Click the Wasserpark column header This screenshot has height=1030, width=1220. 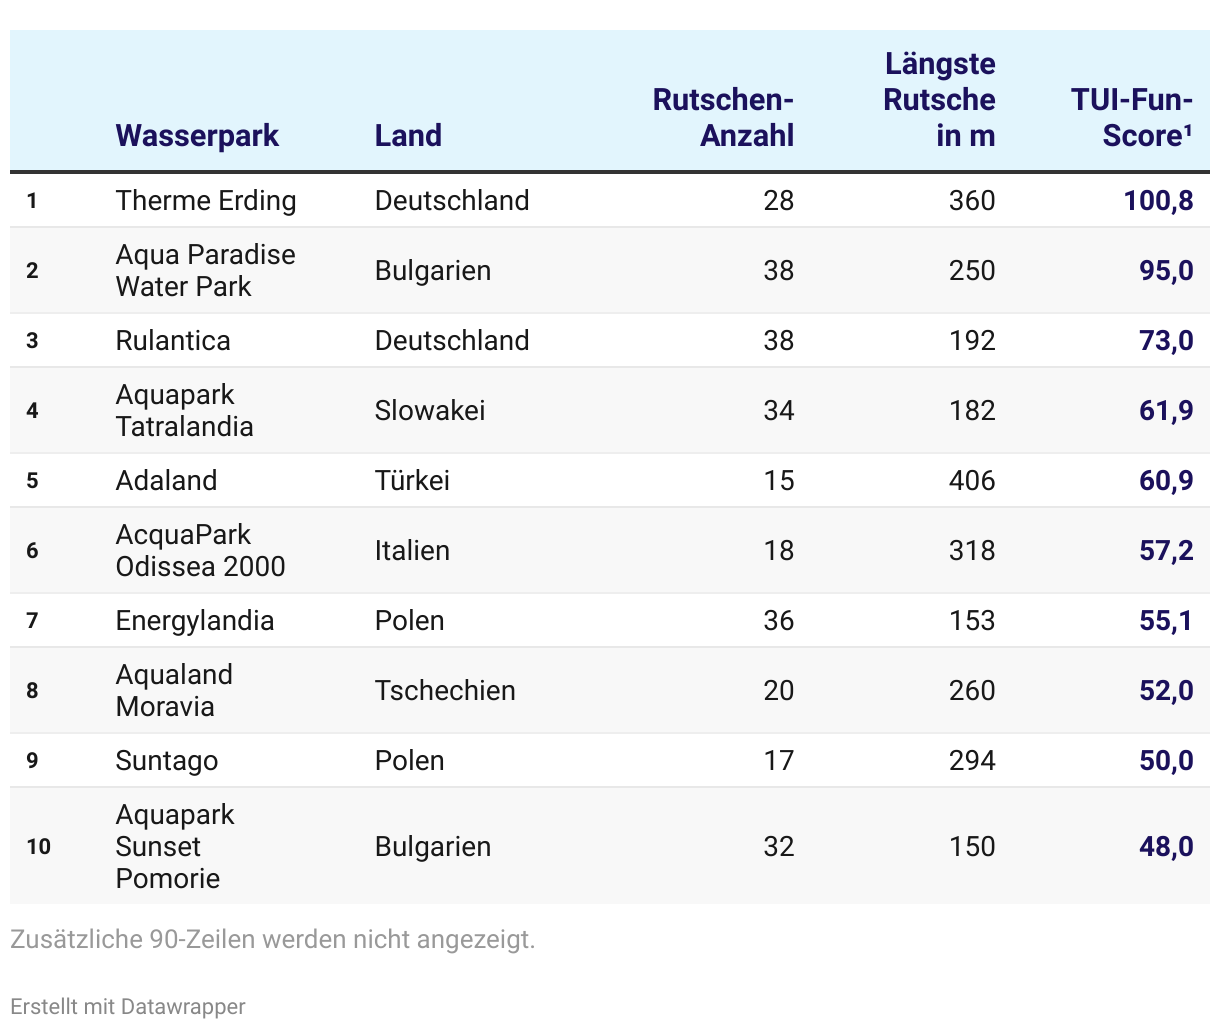[197, 135]
